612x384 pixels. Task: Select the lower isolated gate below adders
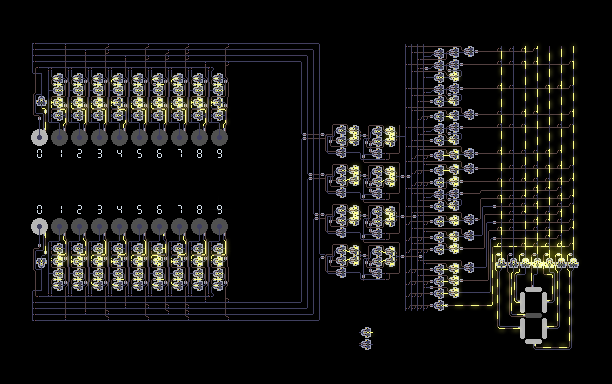pyautogui.click(x=366, y=345)
